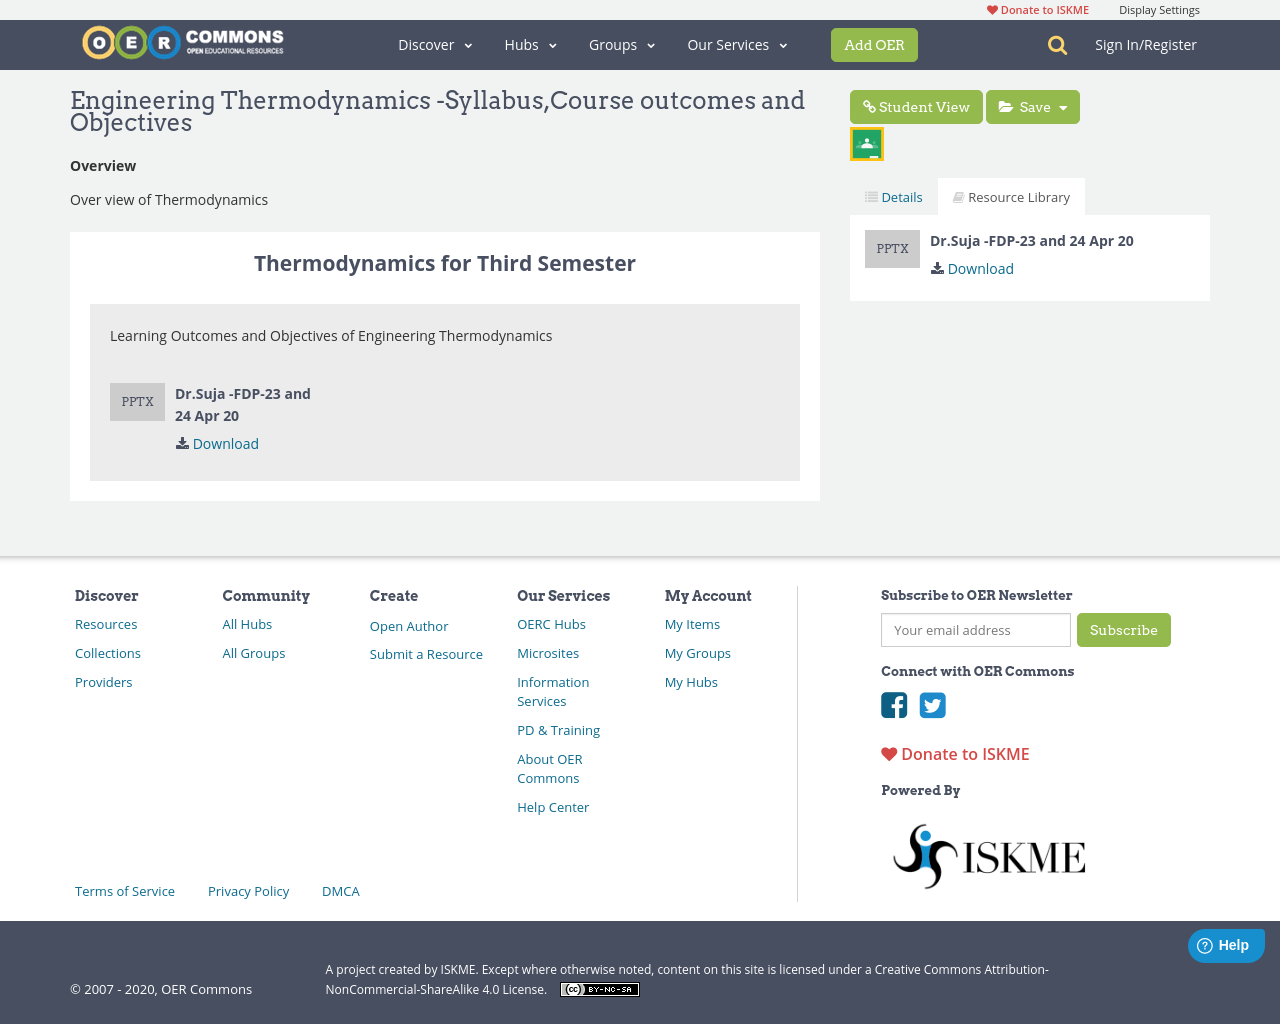Open Twitter via the social icon
Viewport: 1280px width, 1024px height.
pos(932,705)
